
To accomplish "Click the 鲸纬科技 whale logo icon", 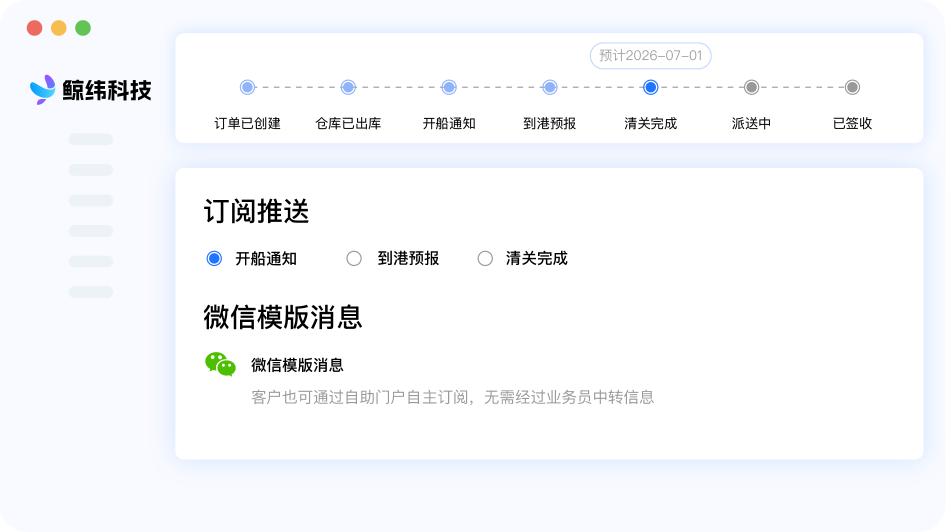I will tap(42, 90).
